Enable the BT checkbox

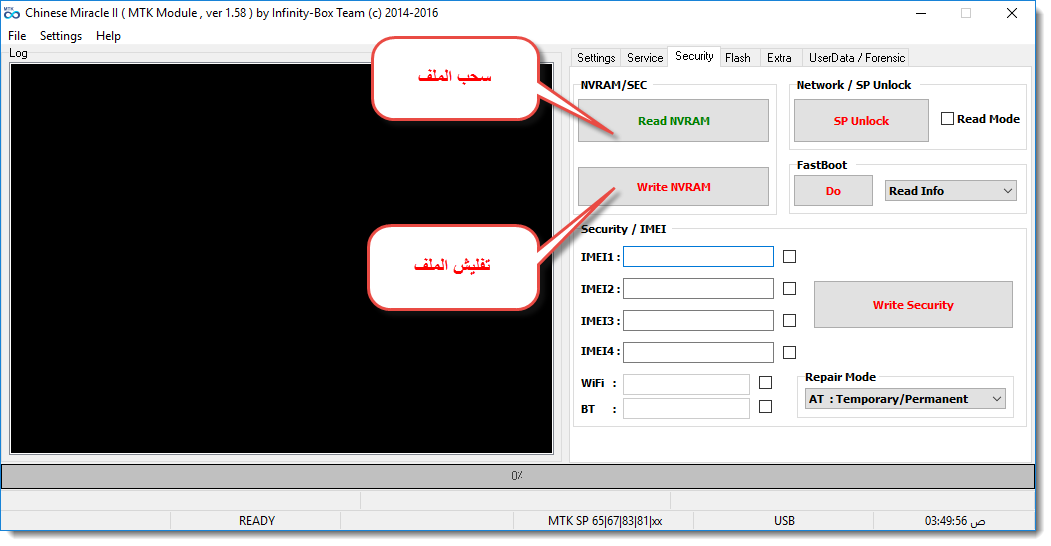pyautogui.click(x=765, y=407)
